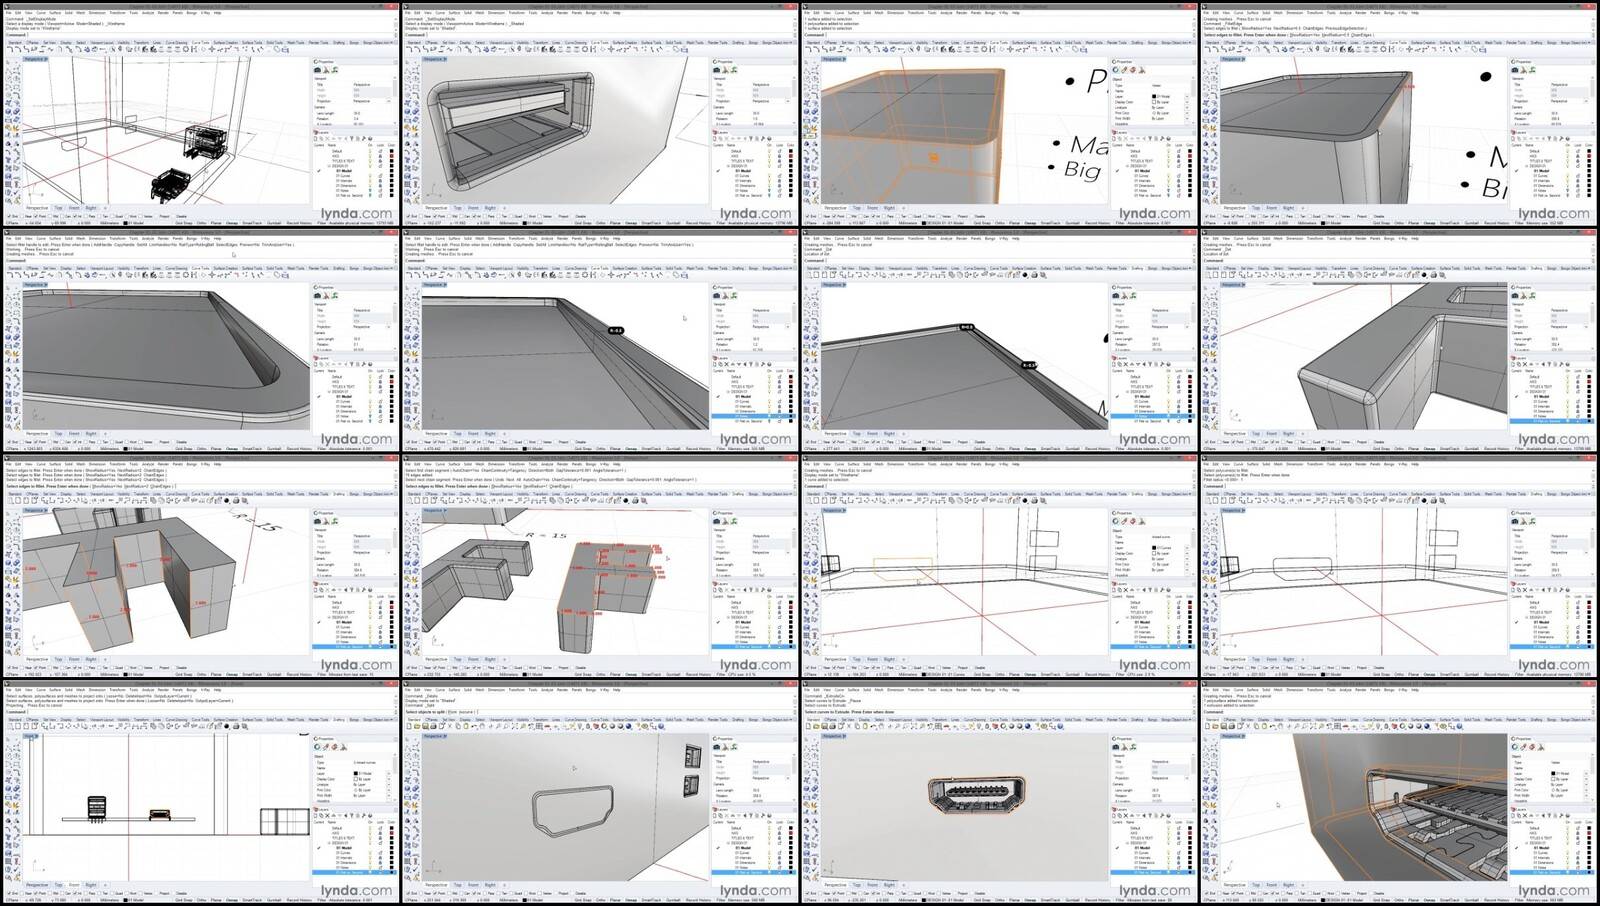Click object properties icon in orange-outline-curve wireframe frame
Viewport: 1600px width, 906px height.
pyautogui.click(x=1117, y=522)
